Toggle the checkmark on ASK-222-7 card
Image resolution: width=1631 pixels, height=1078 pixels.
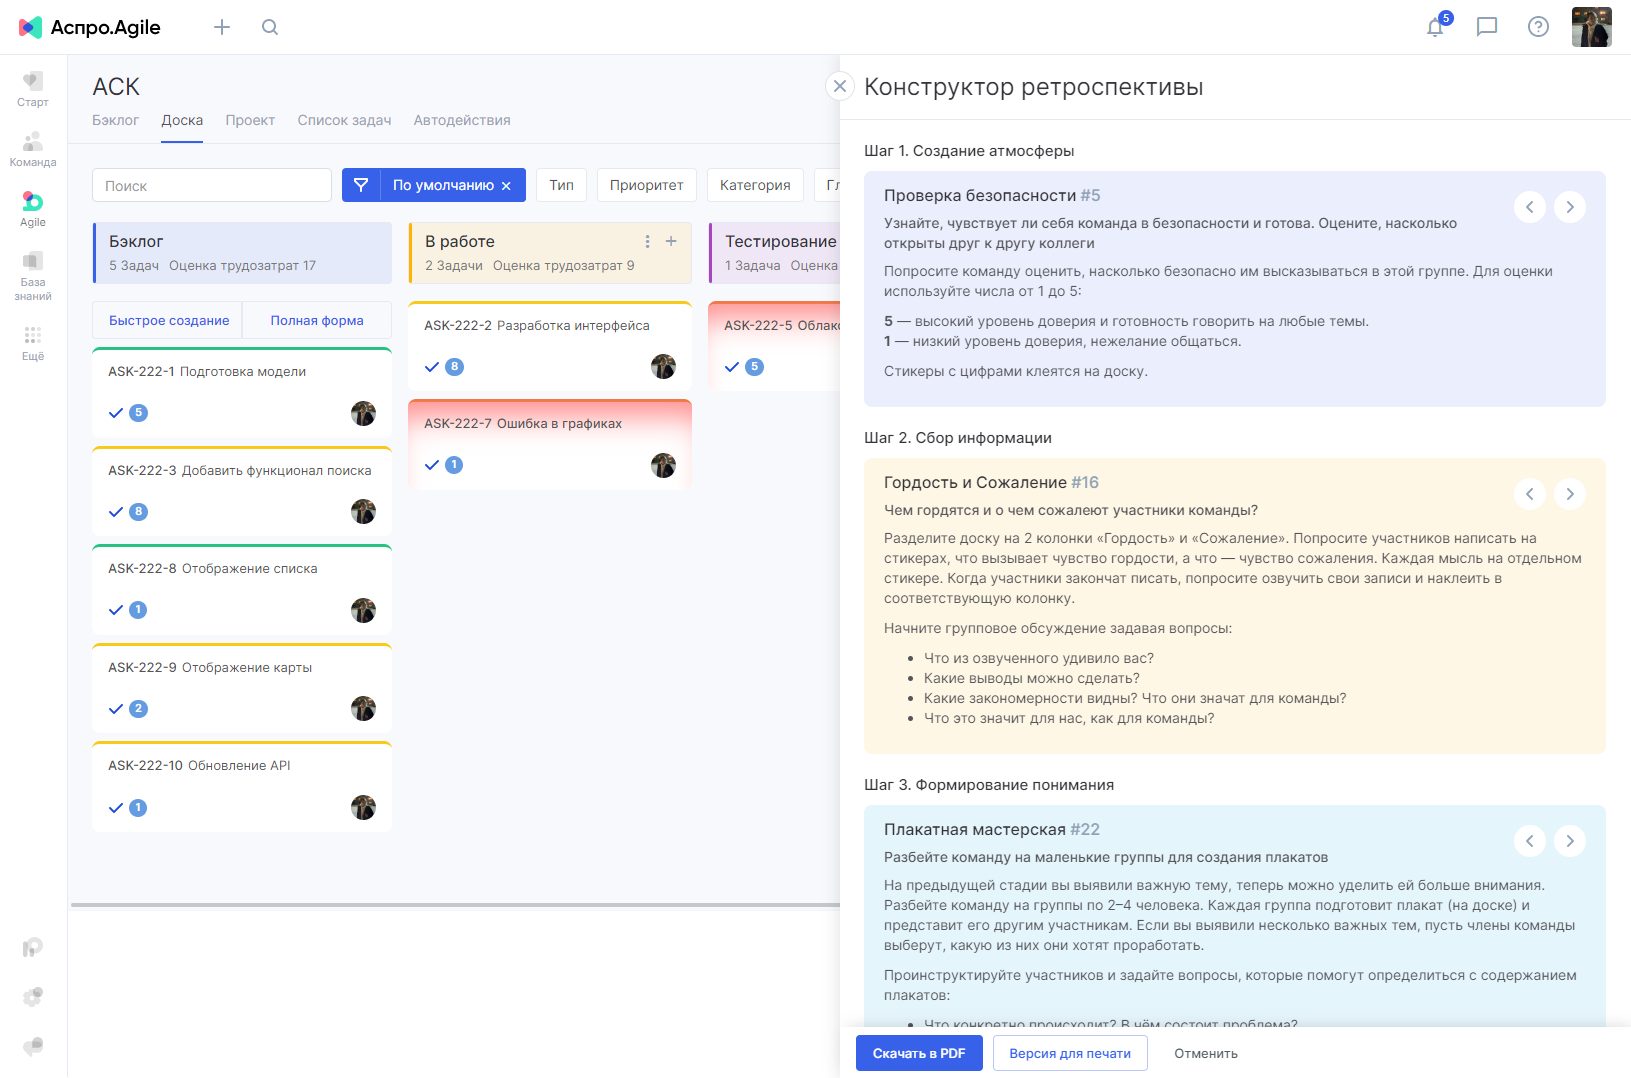pyautogui.click(x=433, y=464)
